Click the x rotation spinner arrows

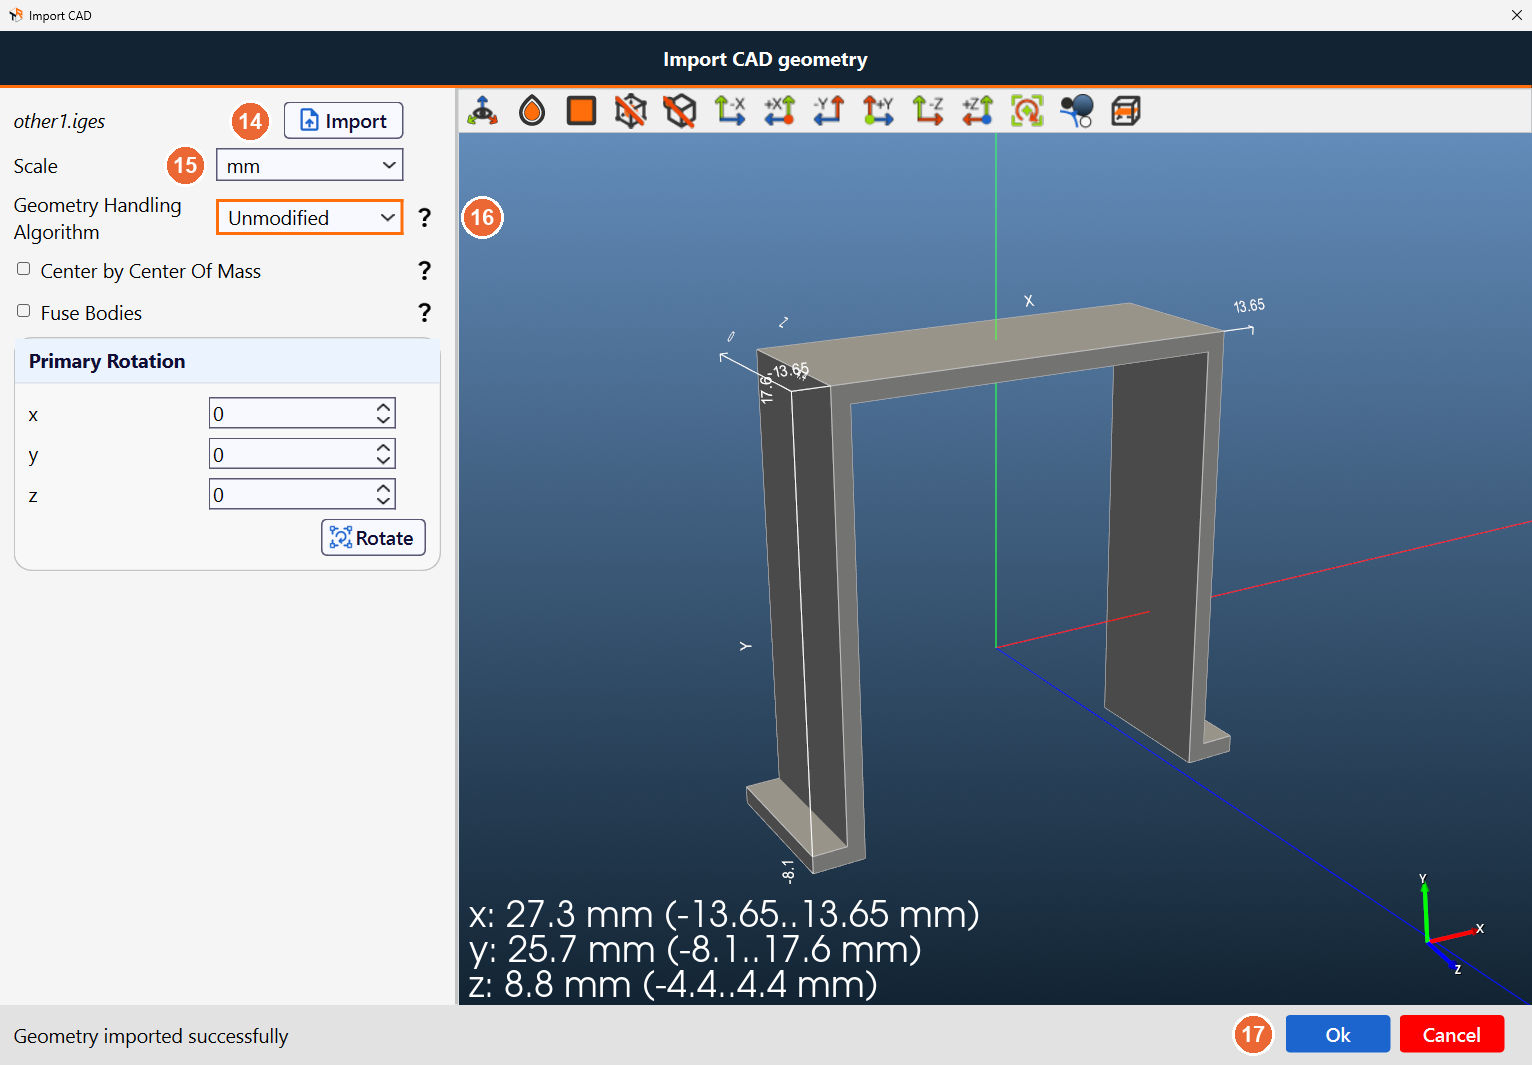(x=384, y=413)
